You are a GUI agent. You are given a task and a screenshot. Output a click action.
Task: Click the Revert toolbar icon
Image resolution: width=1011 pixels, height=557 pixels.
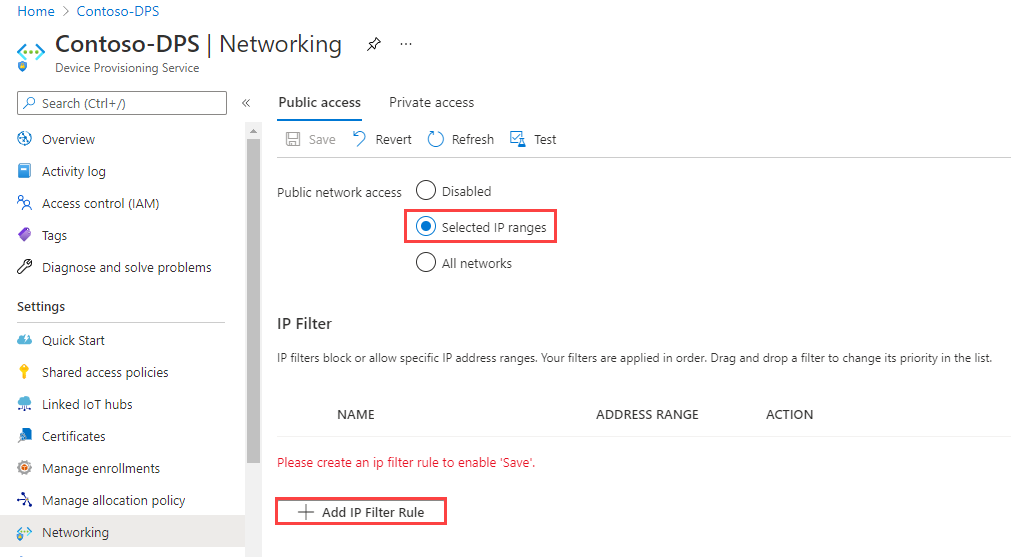pos(360,140)
